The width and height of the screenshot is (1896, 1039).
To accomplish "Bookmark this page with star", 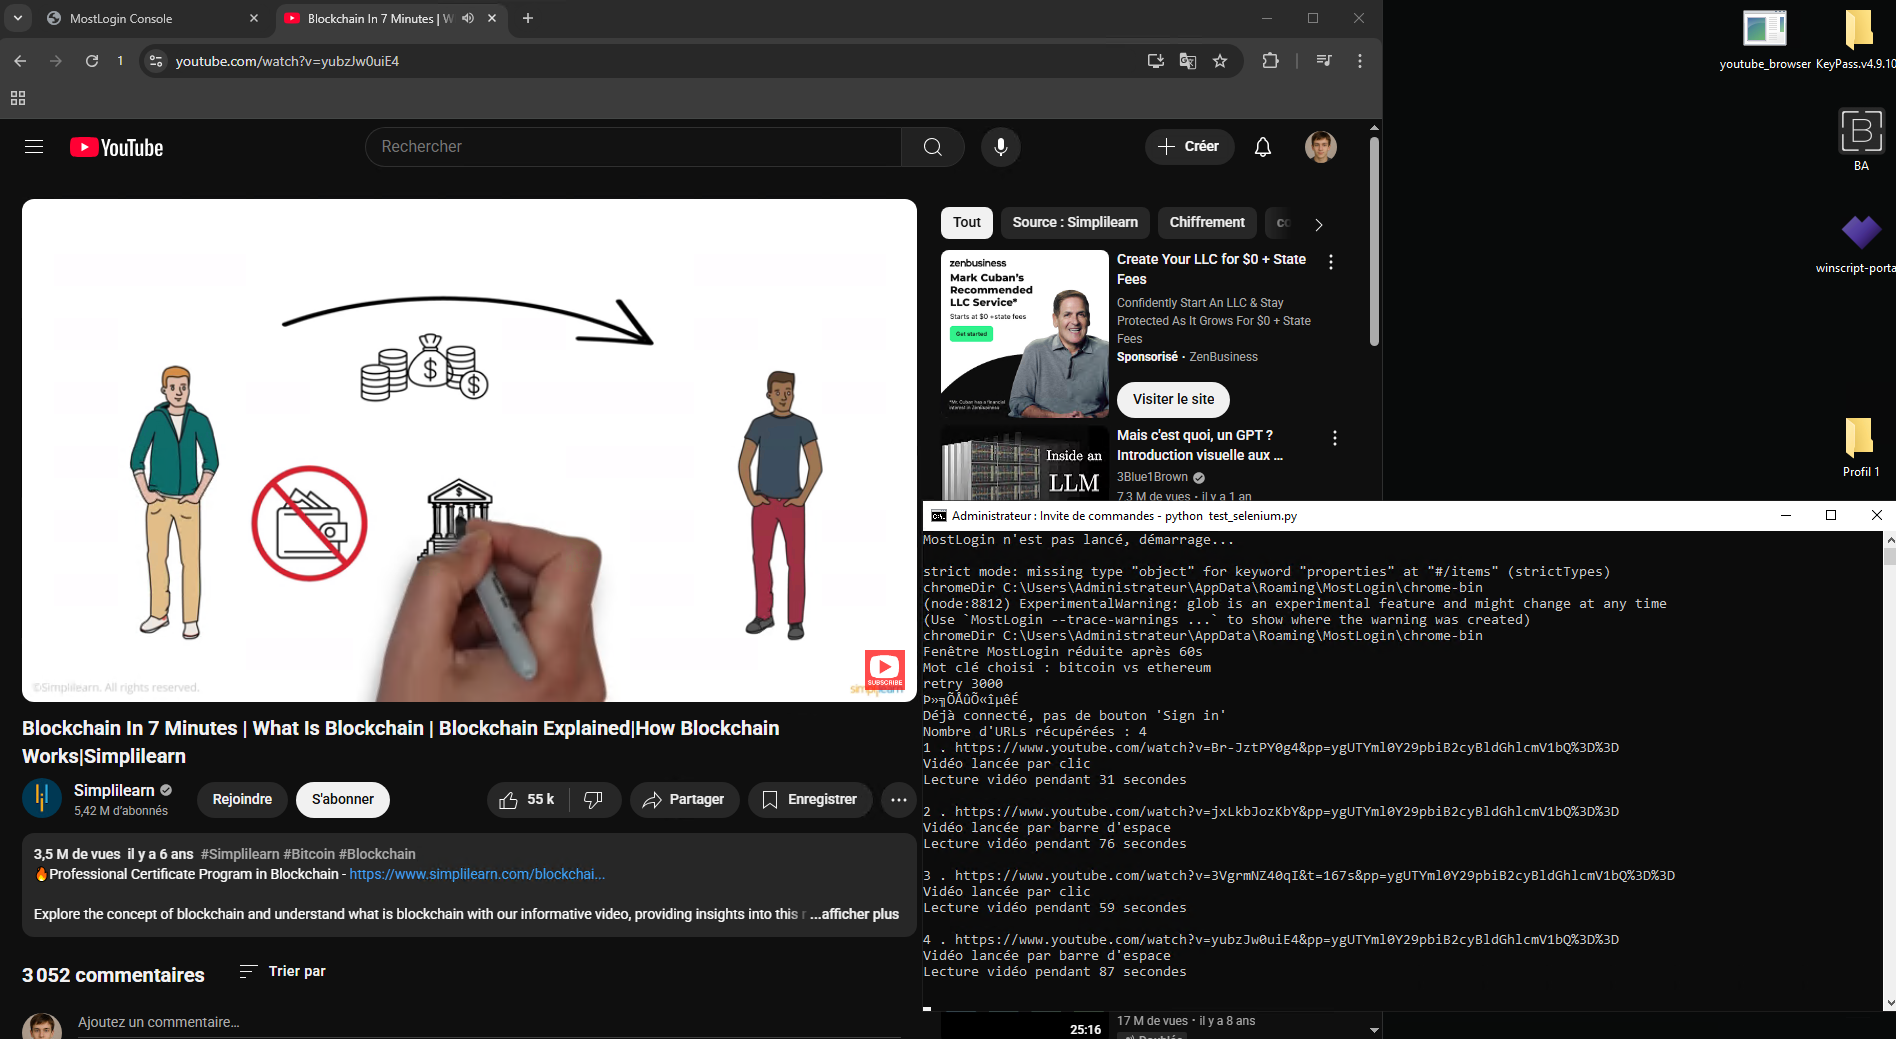I will coord(1220,61).
